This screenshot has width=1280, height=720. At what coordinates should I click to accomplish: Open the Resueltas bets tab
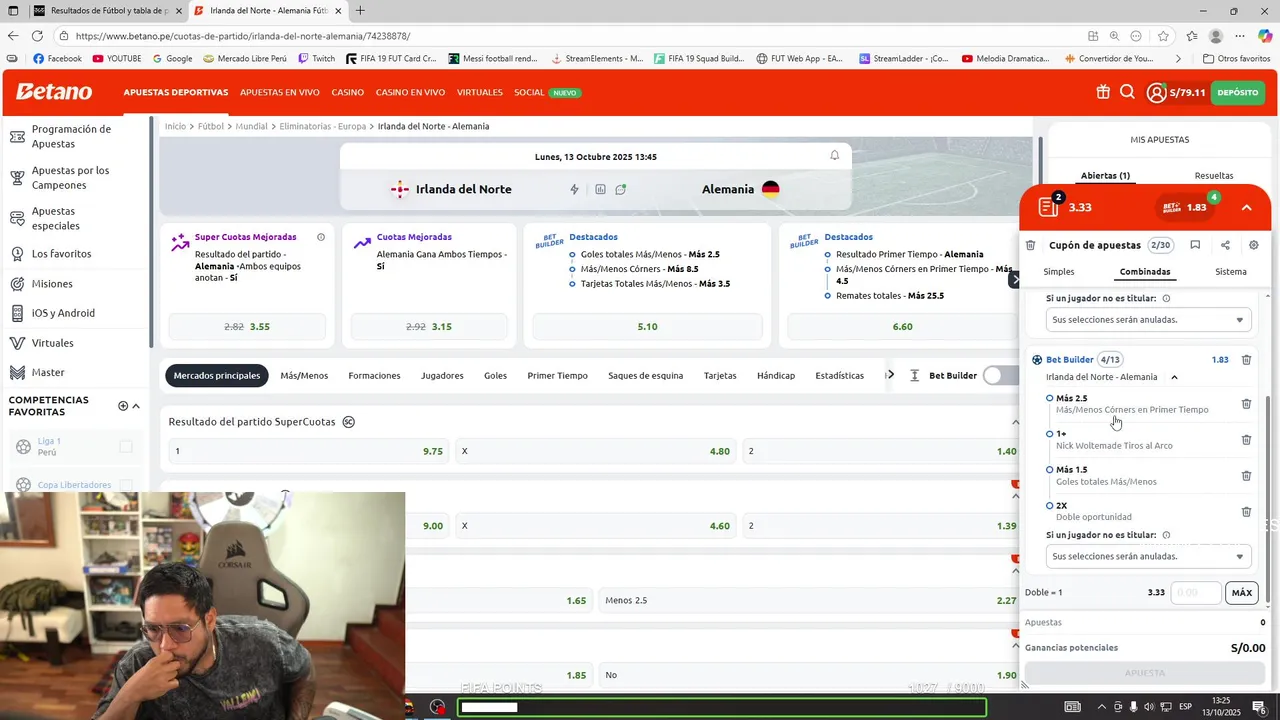tap(1214, 176)
